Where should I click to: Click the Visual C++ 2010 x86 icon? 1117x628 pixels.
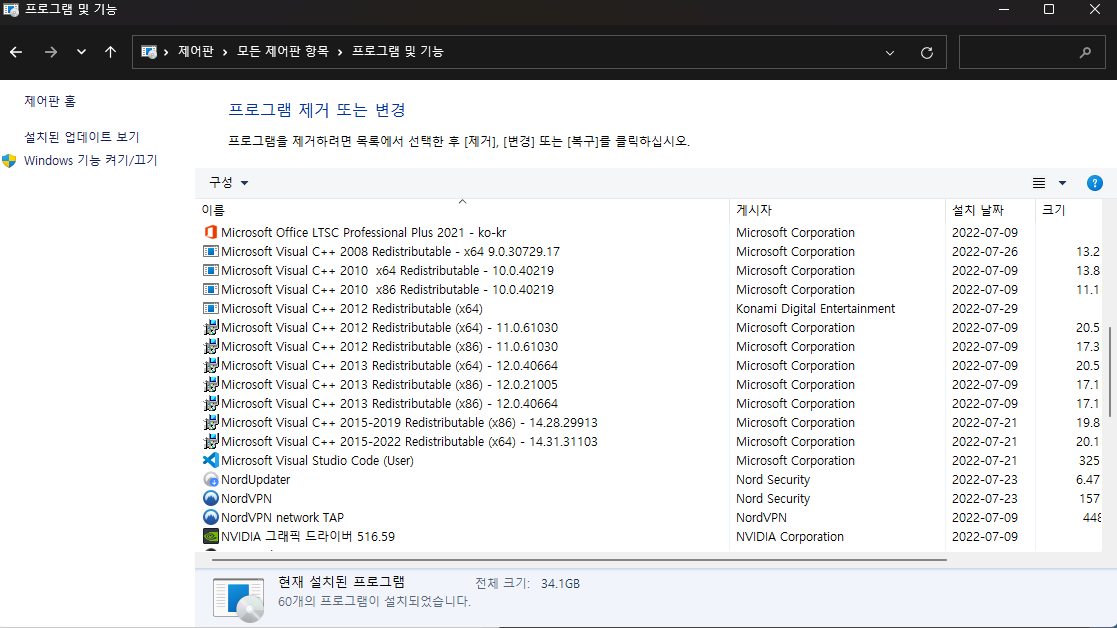coord(210,290)
